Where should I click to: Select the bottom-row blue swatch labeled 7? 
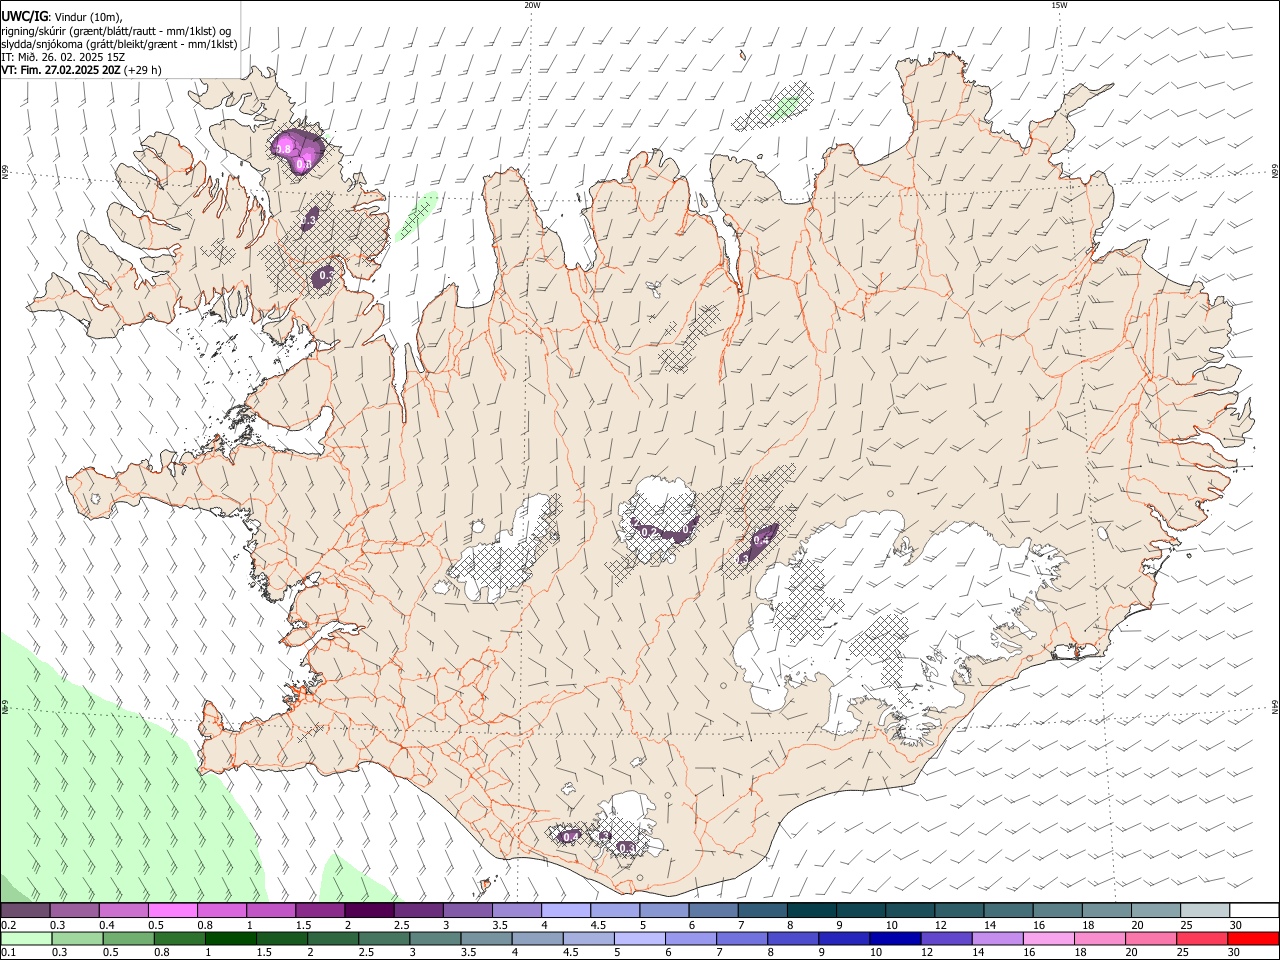(x=742, y=938)
